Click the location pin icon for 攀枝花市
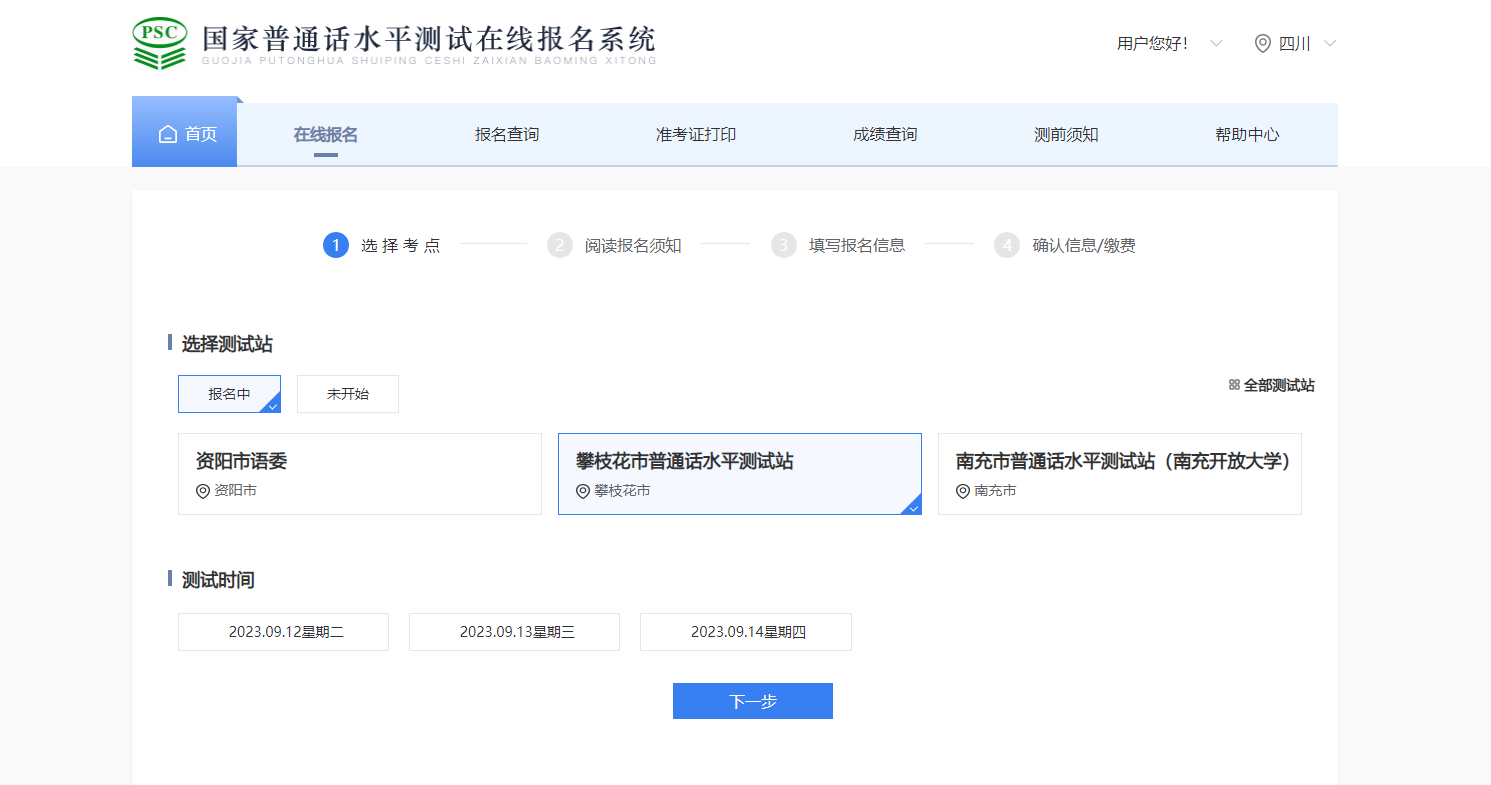The width and height of the screenshot is (1491, 785). pyautogui.click(x=583, y=491)
